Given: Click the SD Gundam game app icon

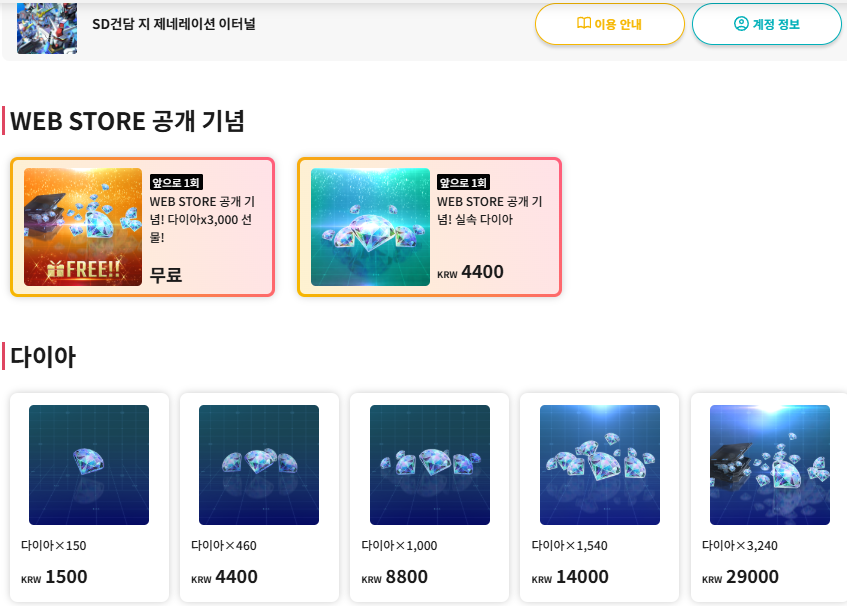Looking at the screenshot, I should point(47,27).
